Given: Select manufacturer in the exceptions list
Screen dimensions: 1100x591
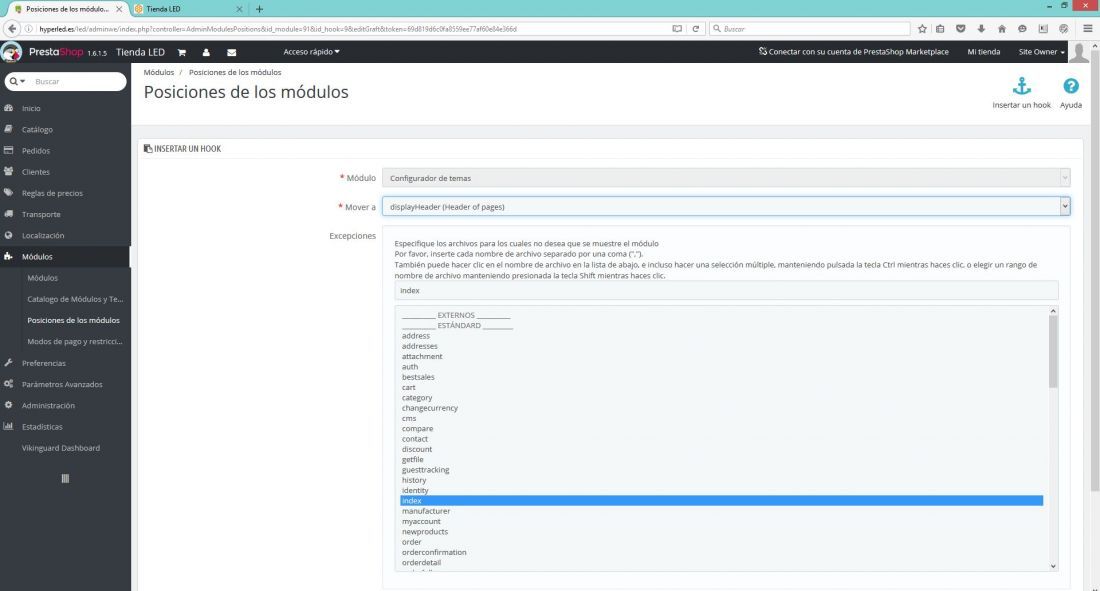Looking at the screenshot, I should point(426,511).
